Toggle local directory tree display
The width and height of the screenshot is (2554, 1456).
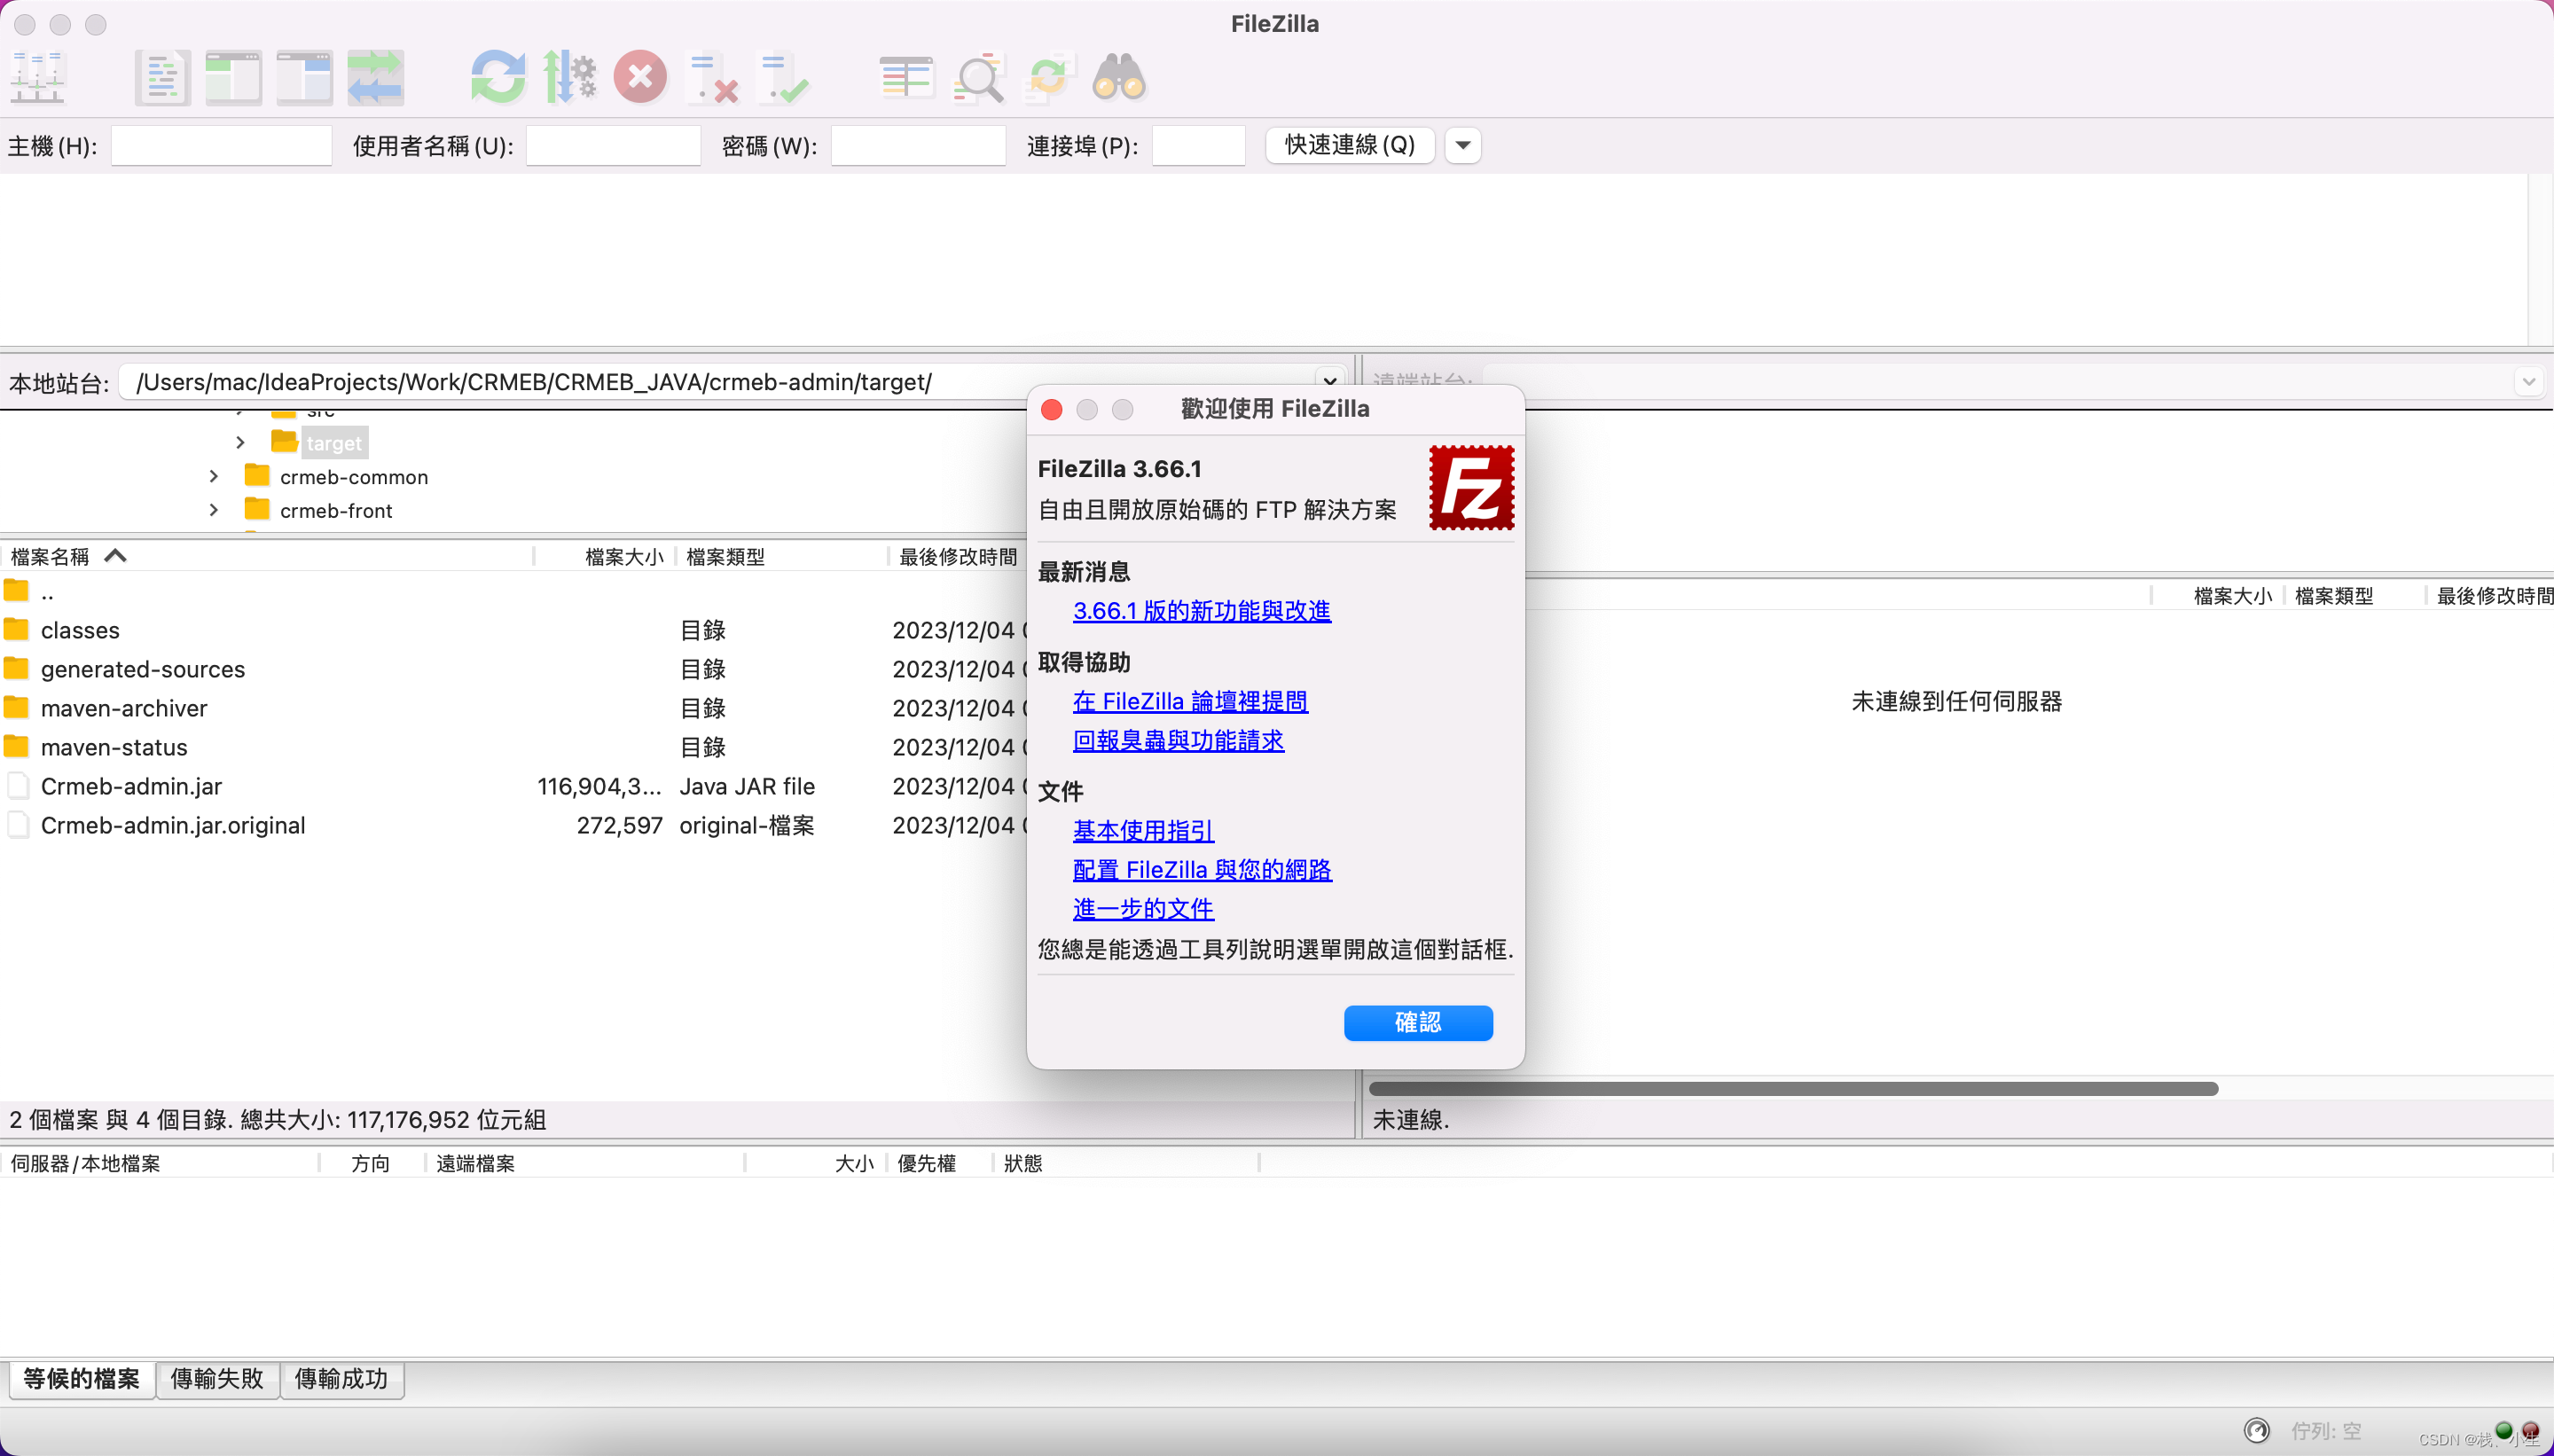pyautogui.click(x=233, y=78)
